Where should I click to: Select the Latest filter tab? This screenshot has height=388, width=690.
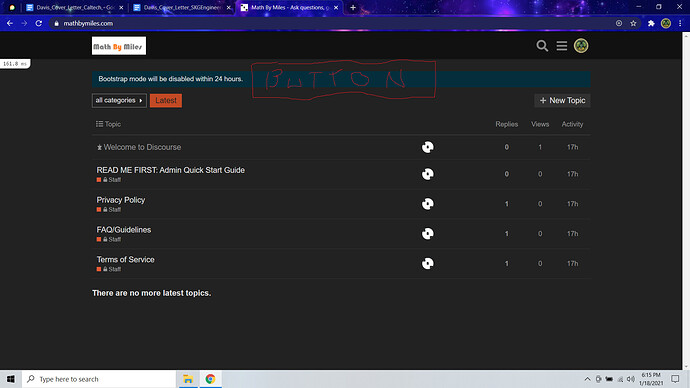coord(166,100)
